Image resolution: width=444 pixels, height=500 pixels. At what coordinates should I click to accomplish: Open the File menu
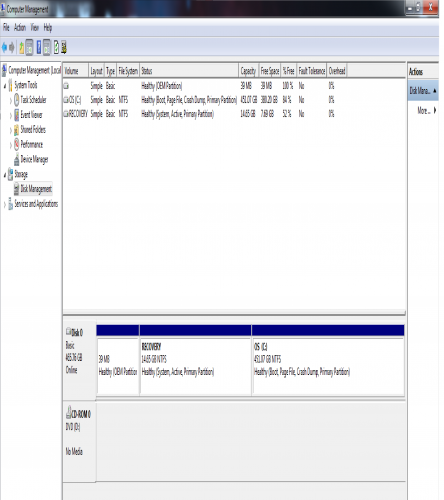6,28
